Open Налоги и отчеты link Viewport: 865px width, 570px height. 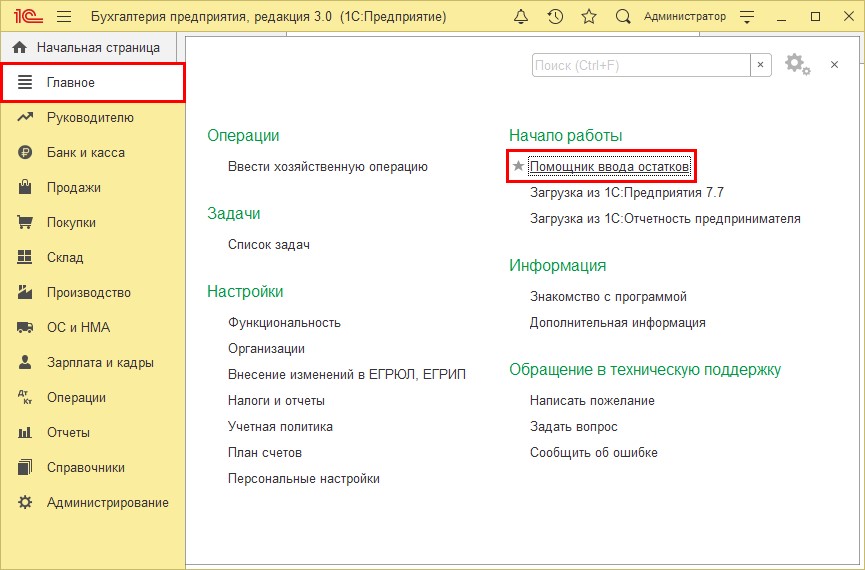tap(276, 401)
